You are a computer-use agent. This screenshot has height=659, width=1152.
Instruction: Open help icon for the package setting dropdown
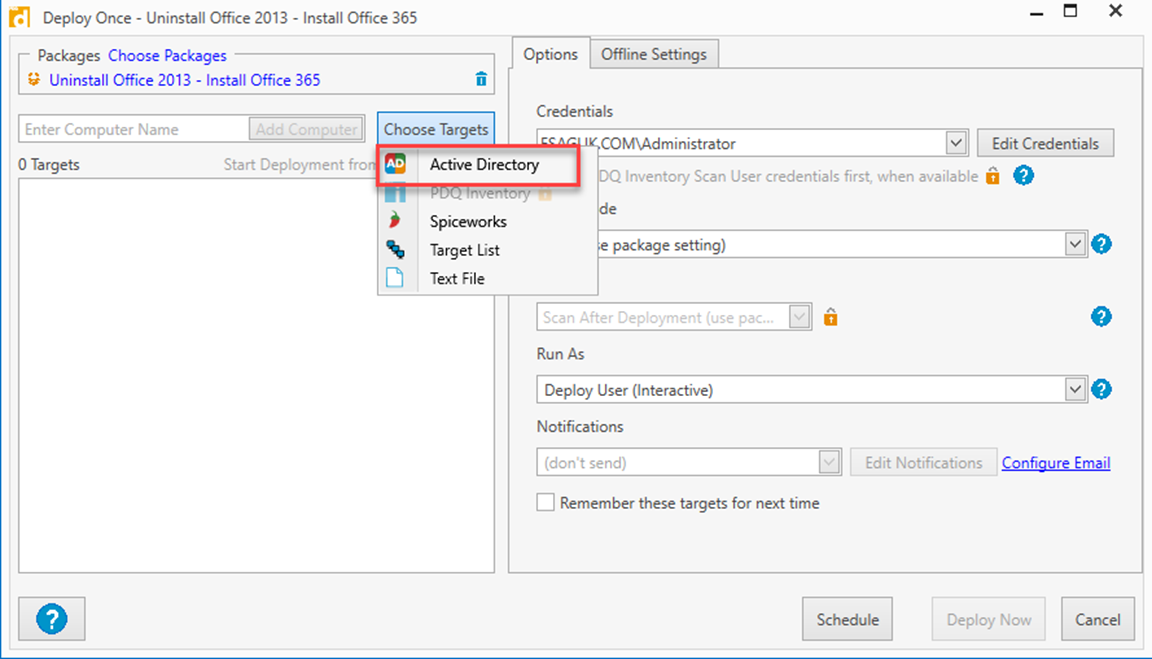click(1101, 244)
